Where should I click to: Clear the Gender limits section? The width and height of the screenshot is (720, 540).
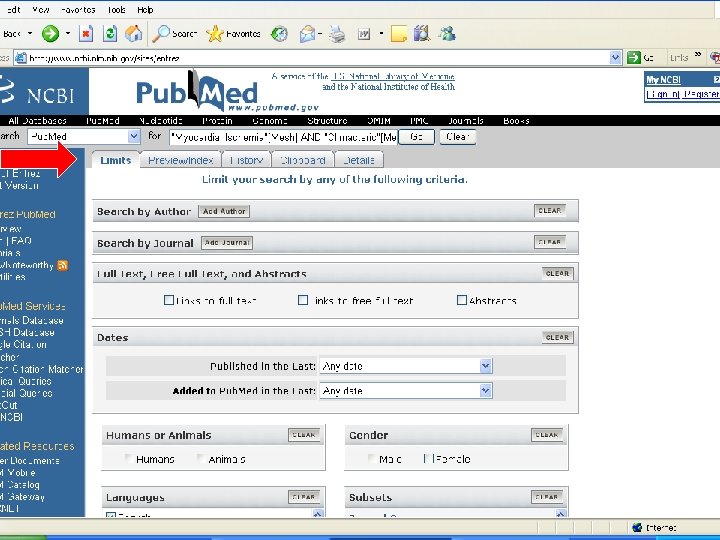click(x=546, y=434)
